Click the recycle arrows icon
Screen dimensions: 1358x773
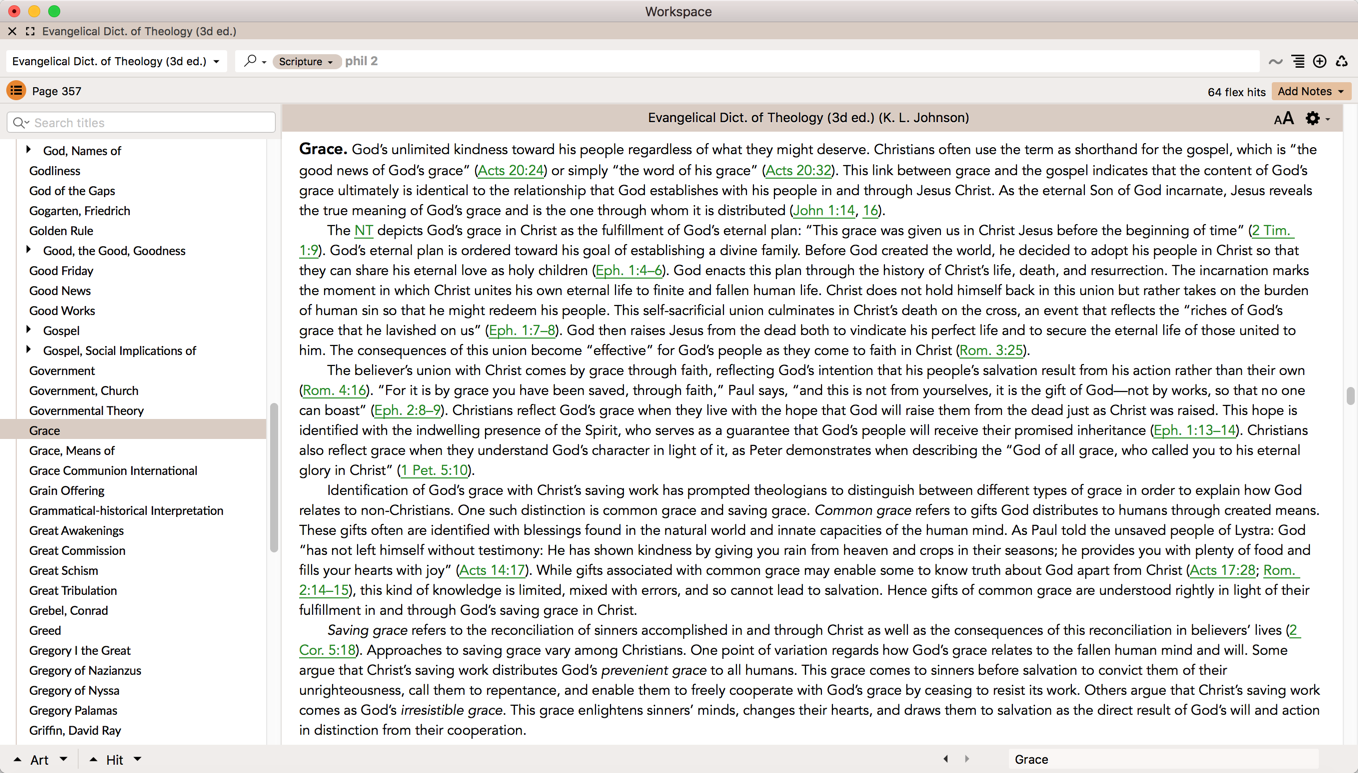[x=1342, y=62]
